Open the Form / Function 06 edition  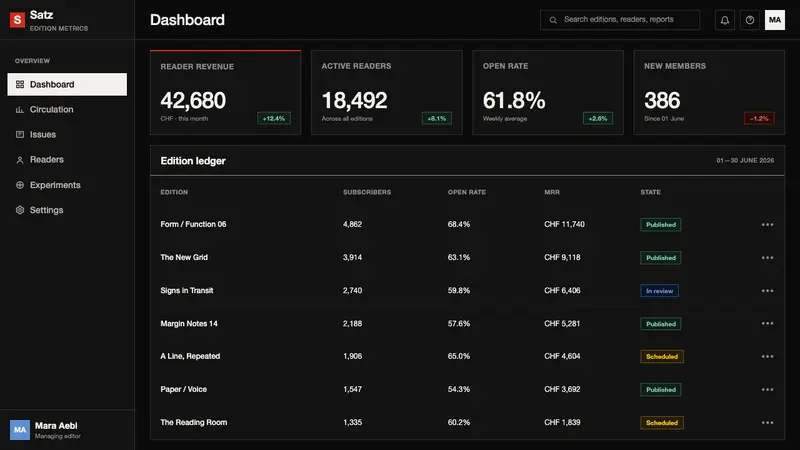[193, 224]
